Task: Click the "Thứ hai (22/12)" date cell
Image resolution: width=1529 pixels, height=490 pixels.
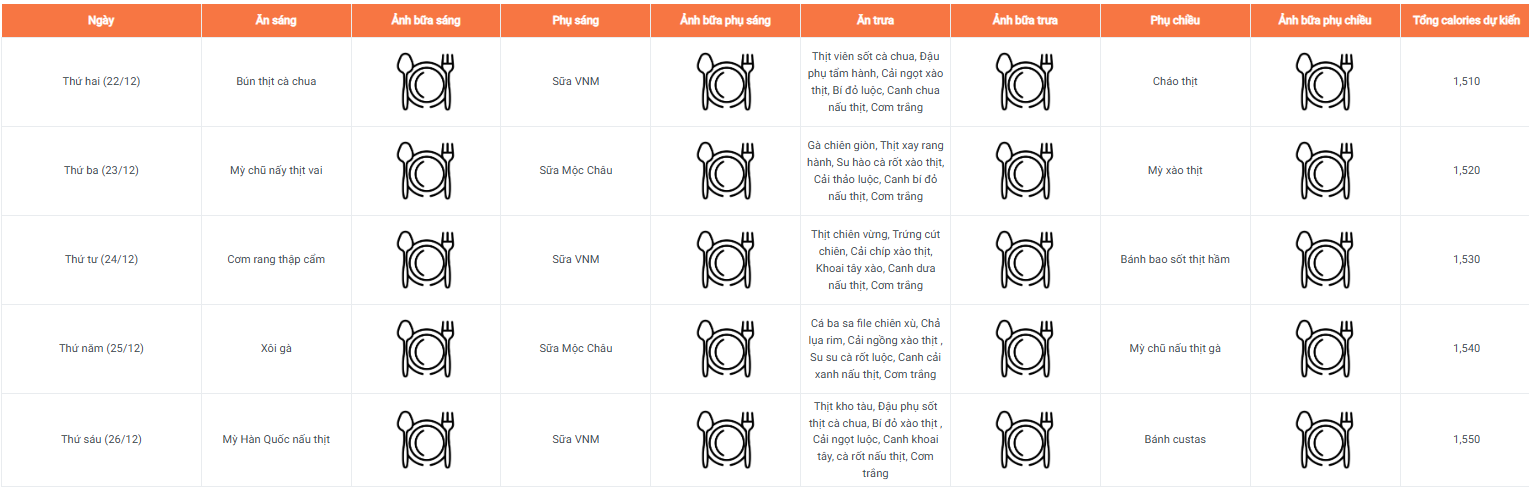Action: coord(101,81)
